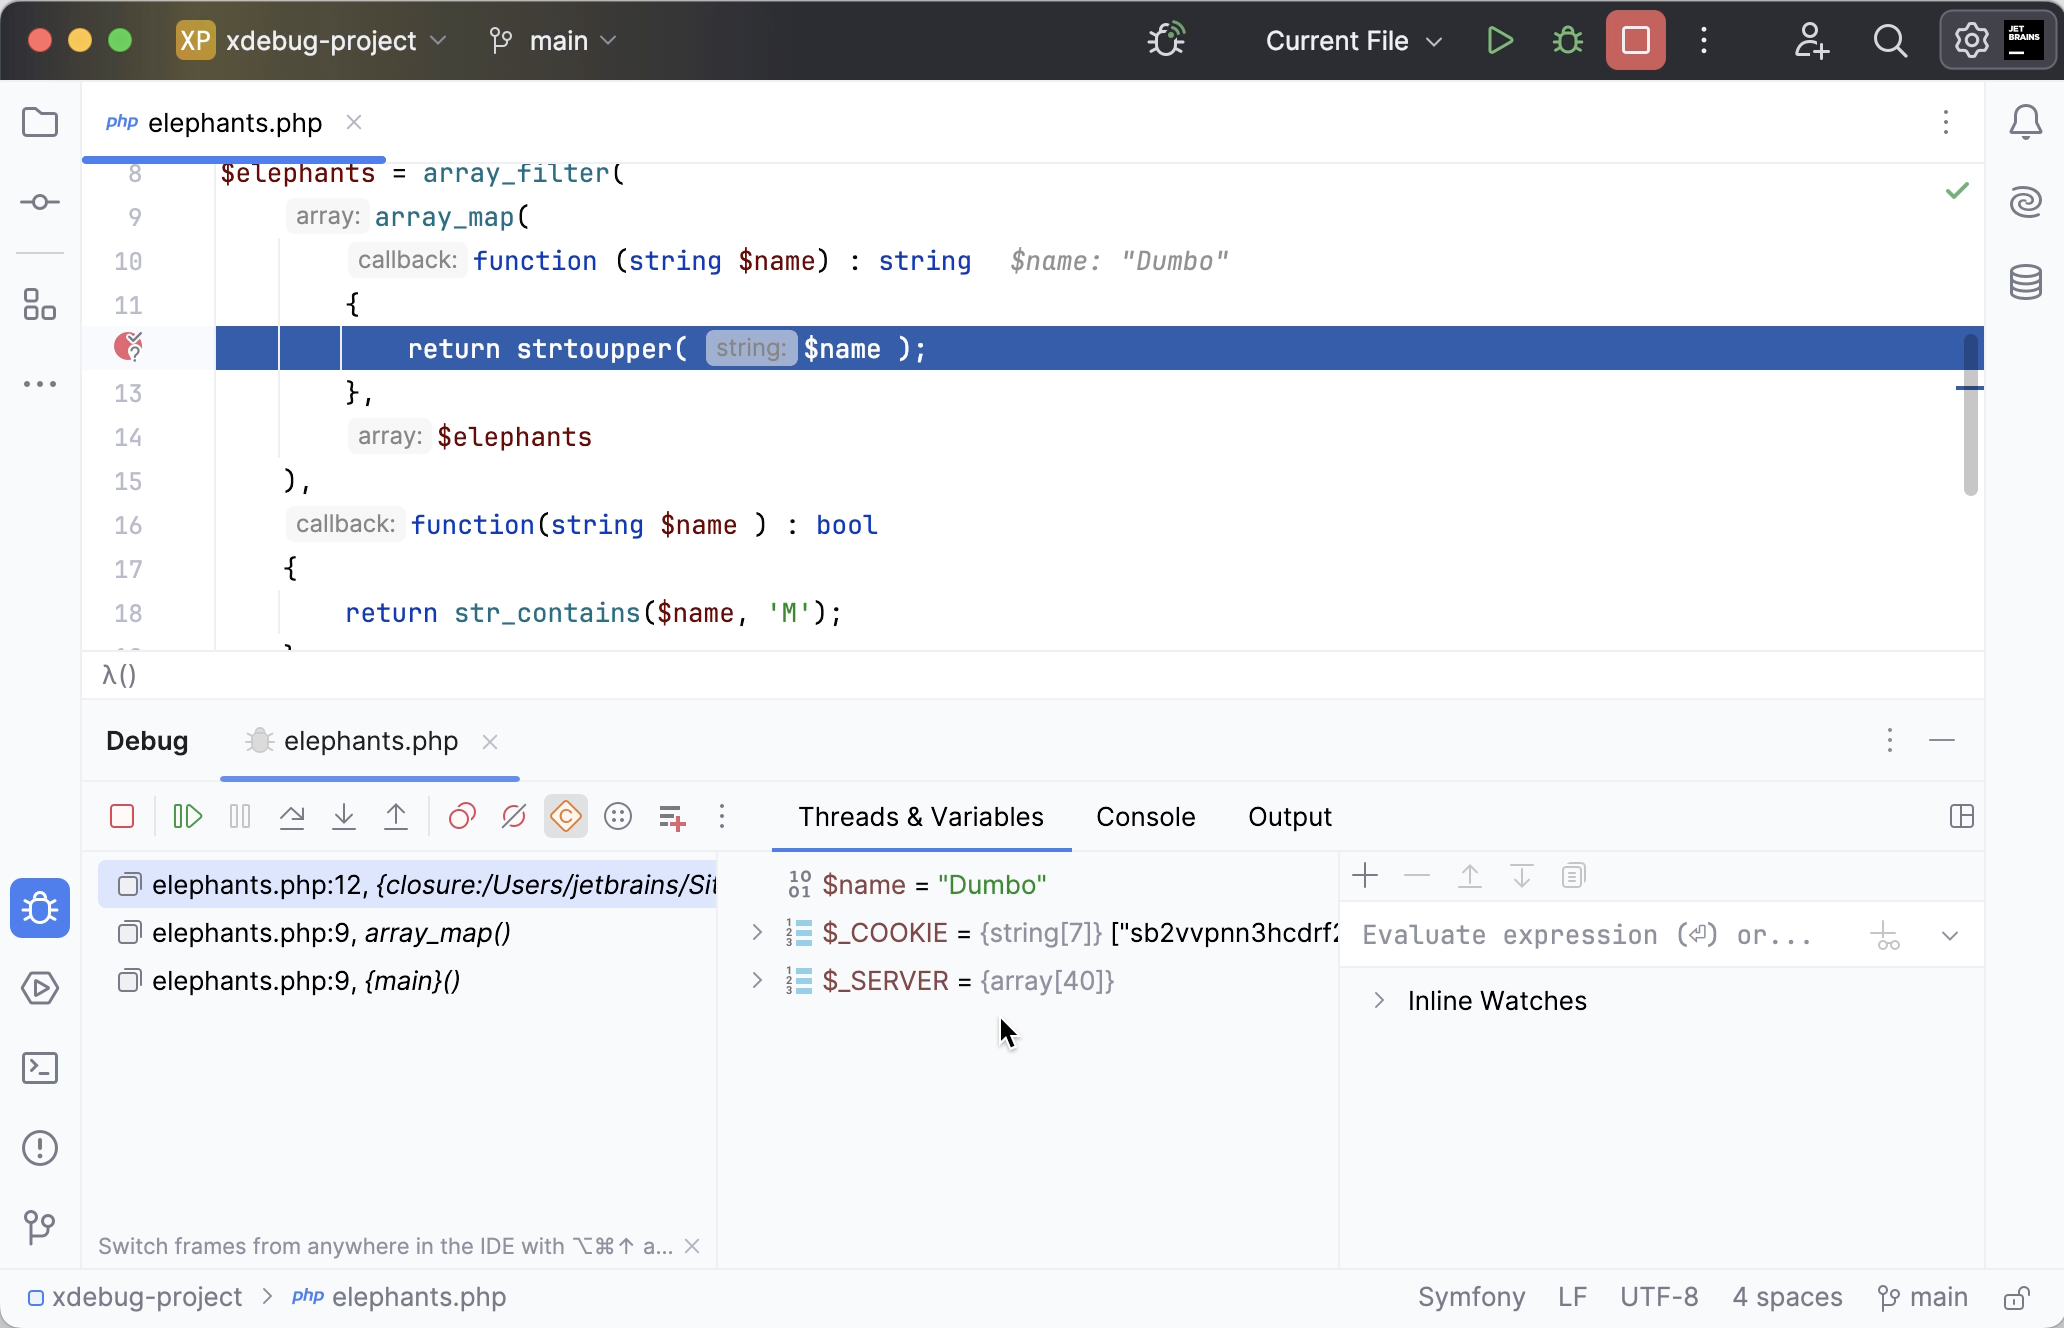
Task: Toggle the debug panel layout view
Action: tap(1960, 816)
